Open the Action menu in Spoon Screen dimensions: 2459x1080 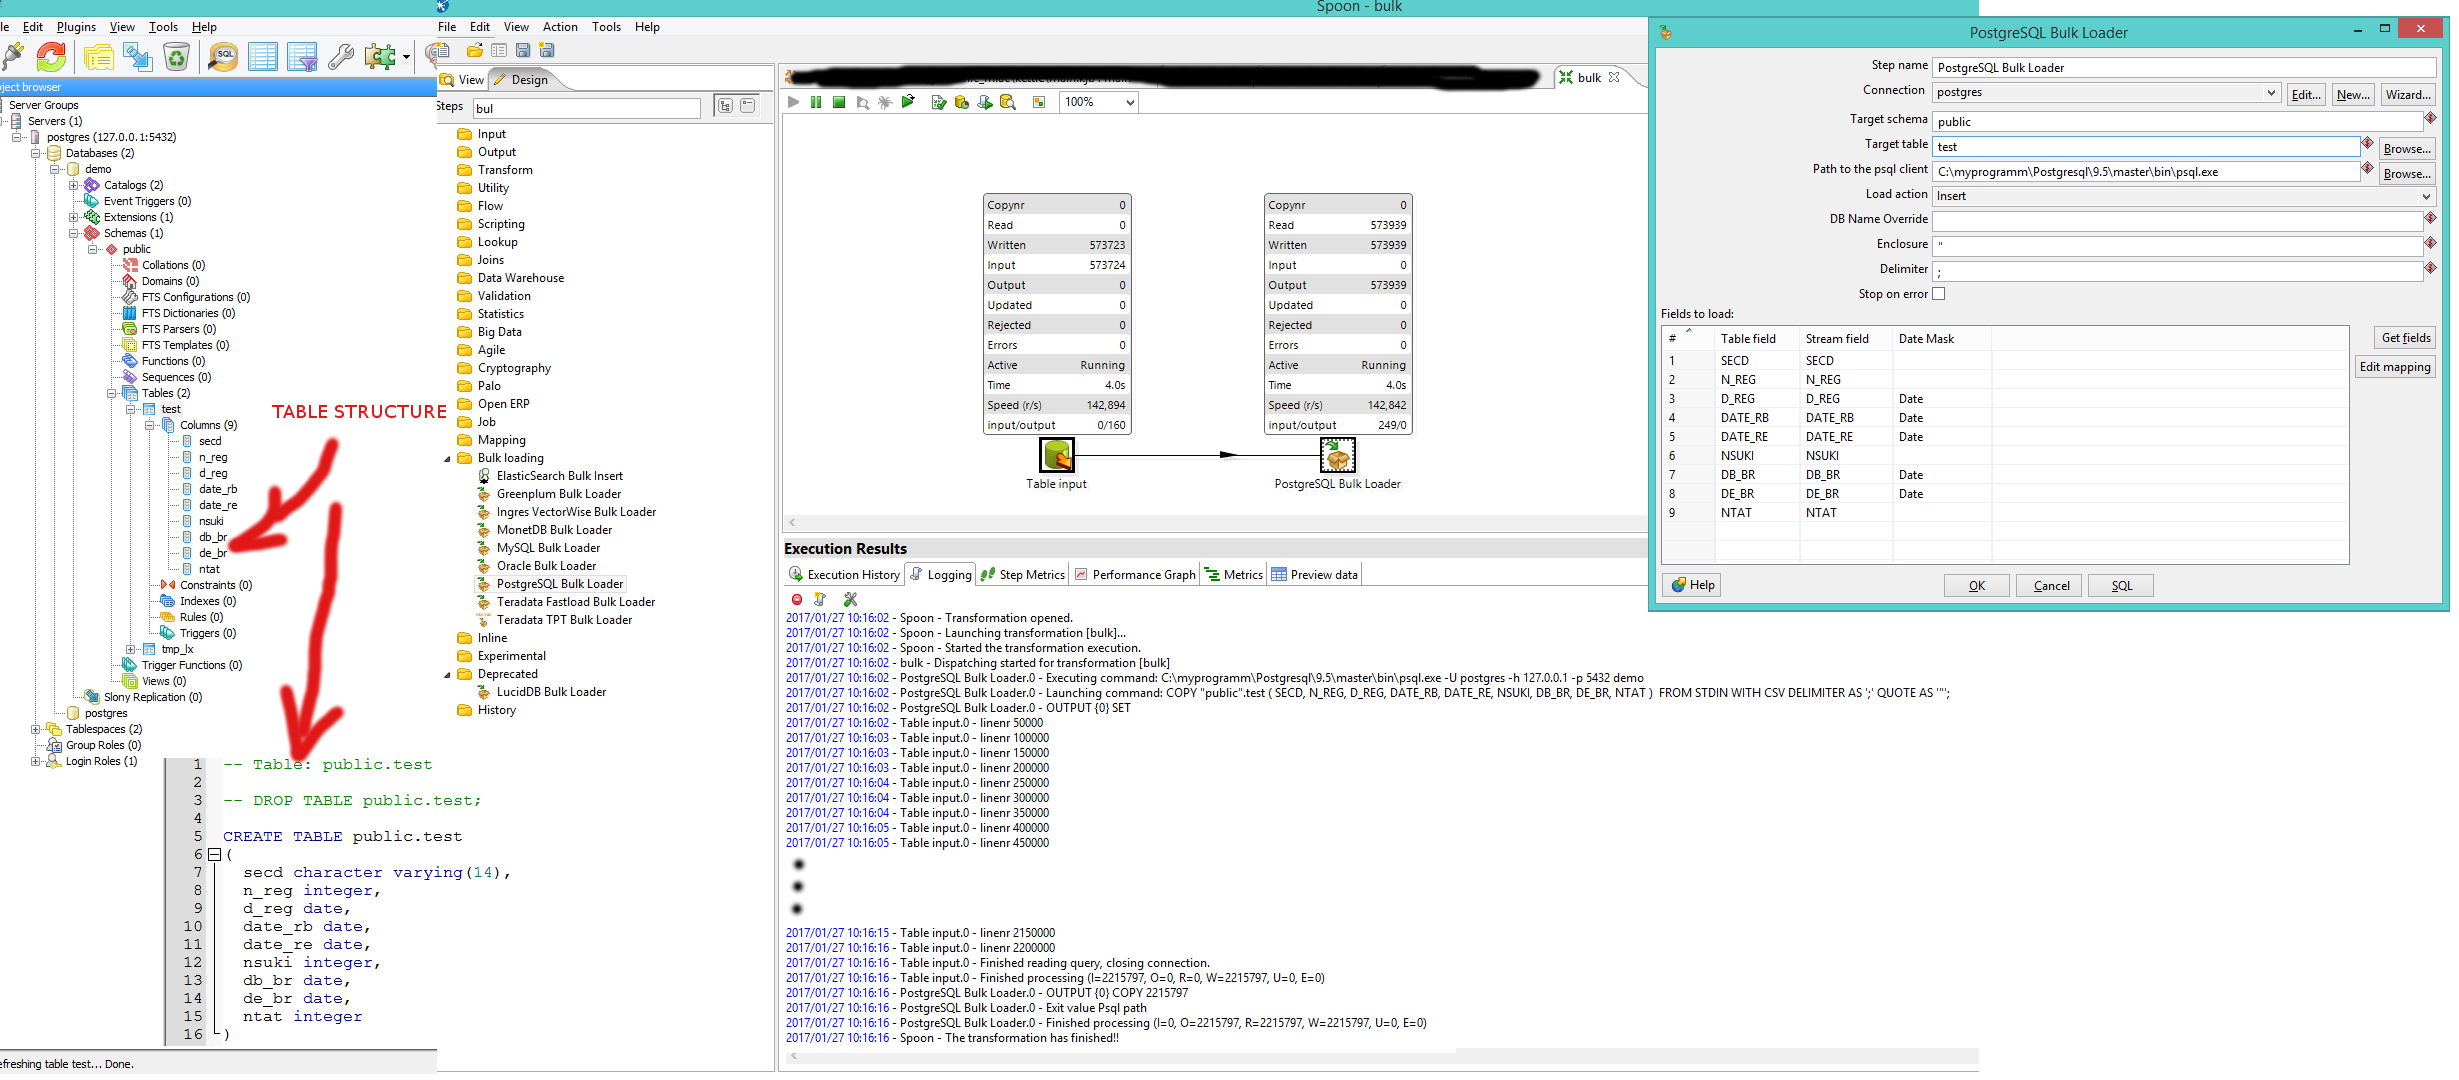click(x=560, y=27)
